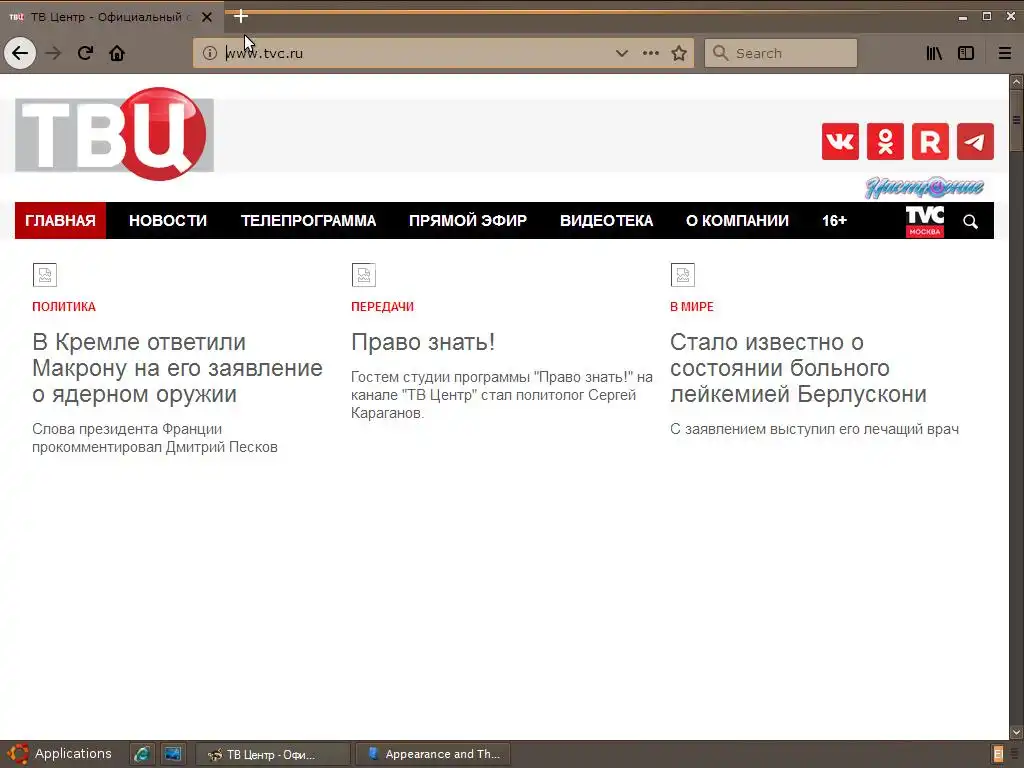
Task: Open the ПОЛИТИКА category link
Action: click(64, 307)
